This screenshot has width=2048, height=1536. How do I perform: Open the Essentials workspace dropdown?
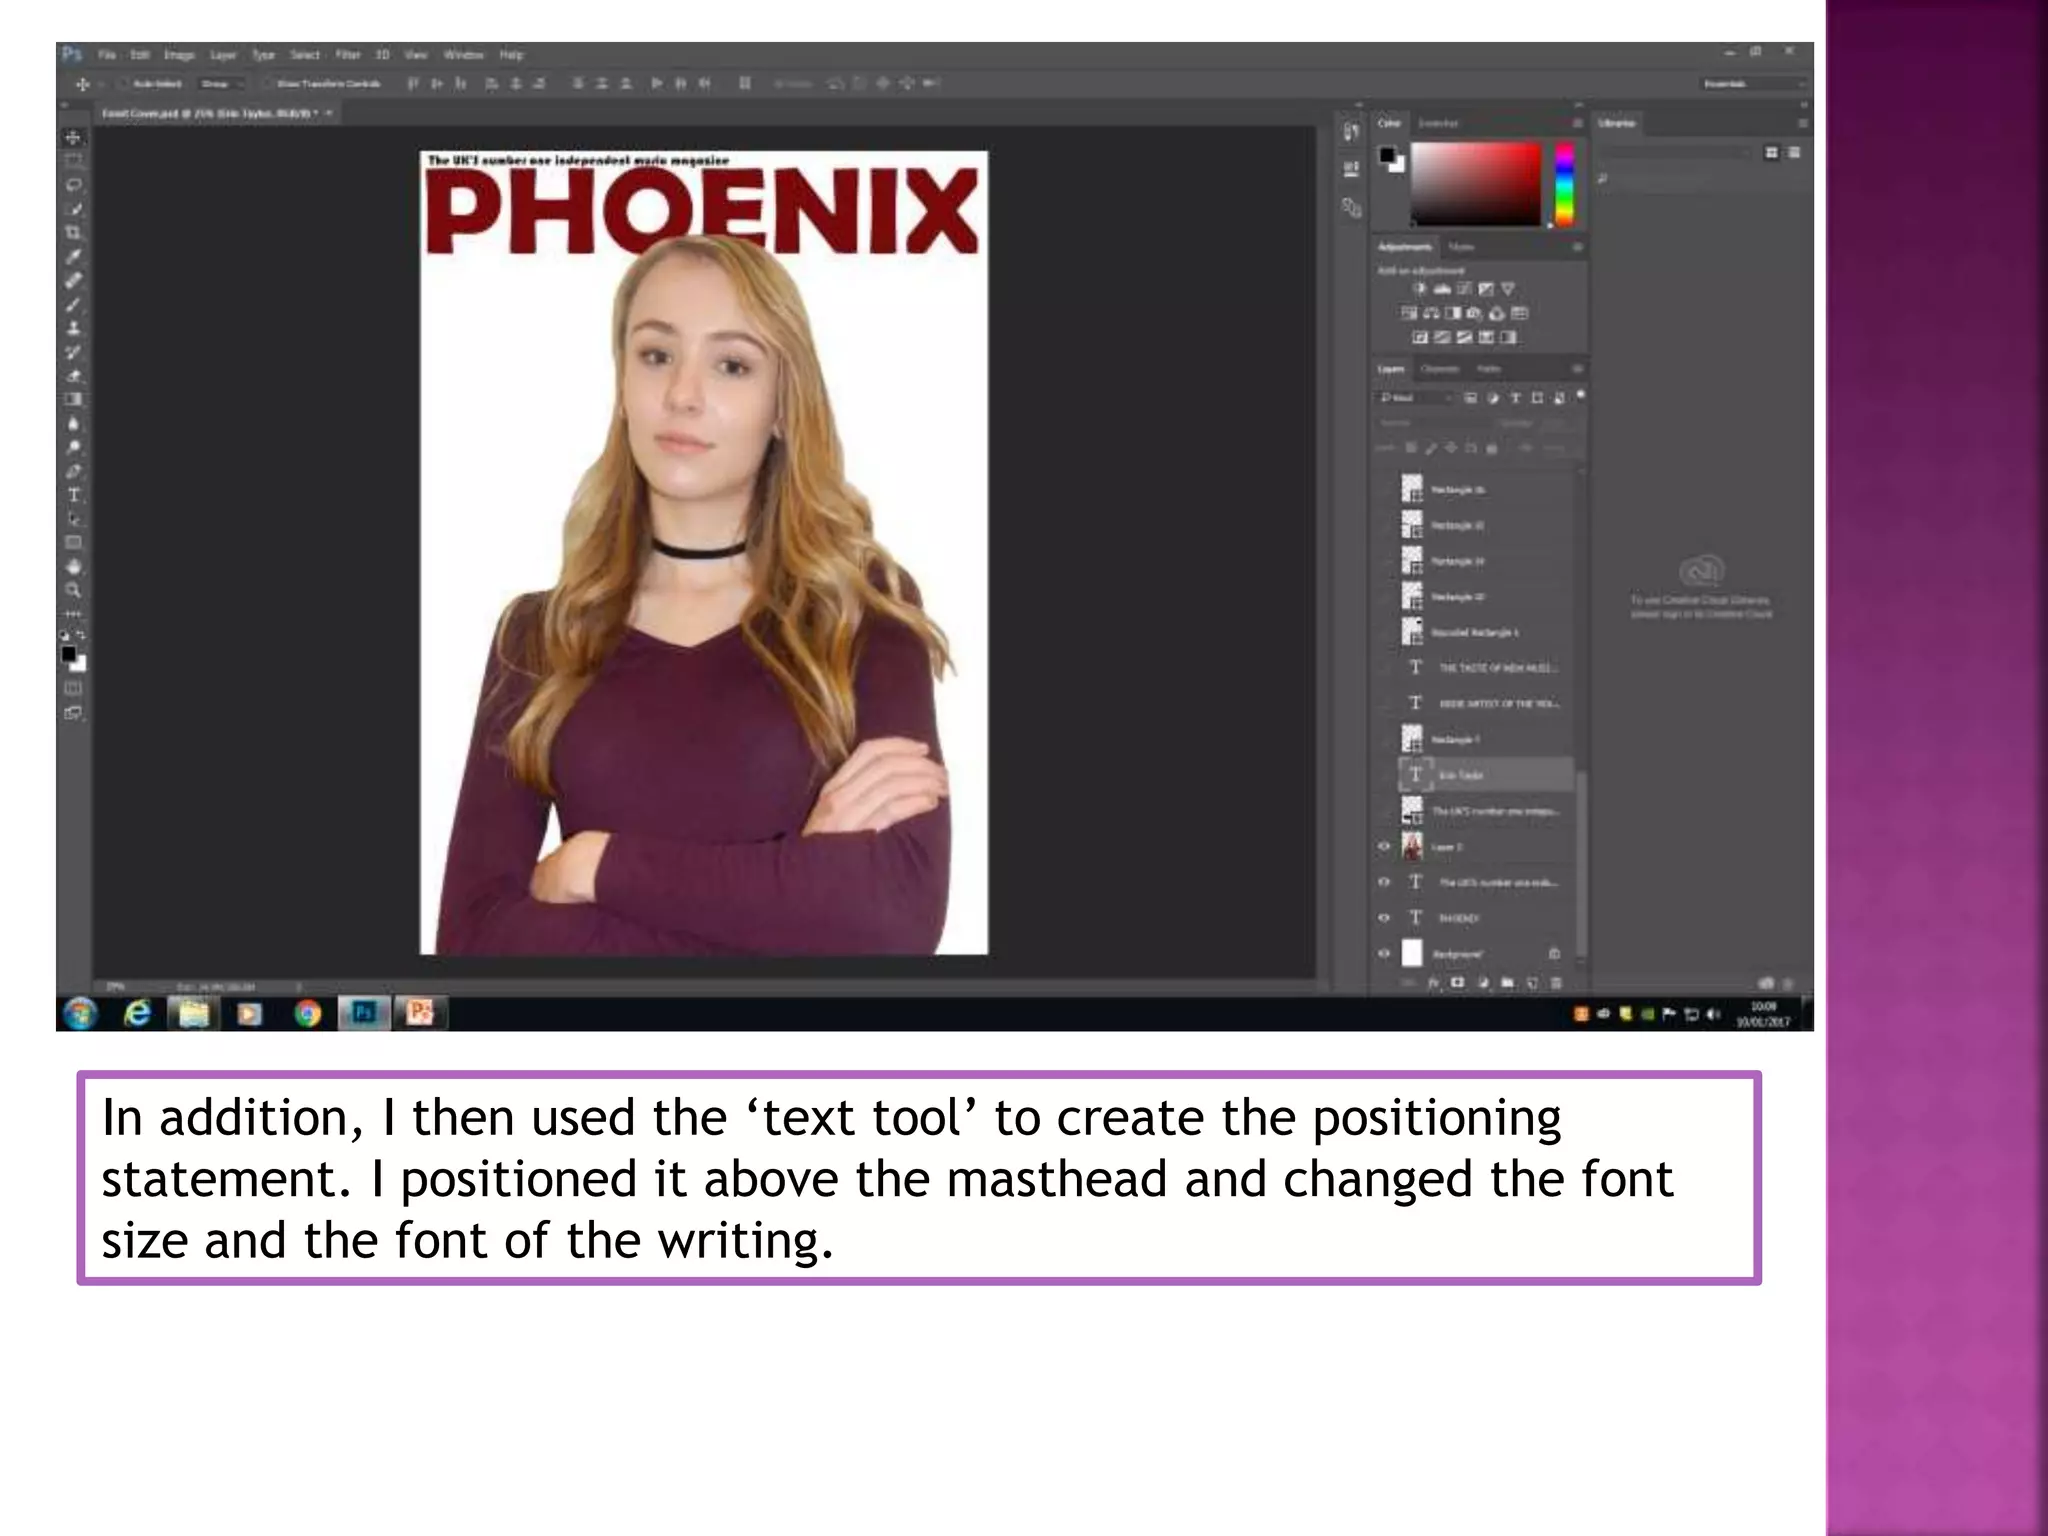pos(1755,84)
